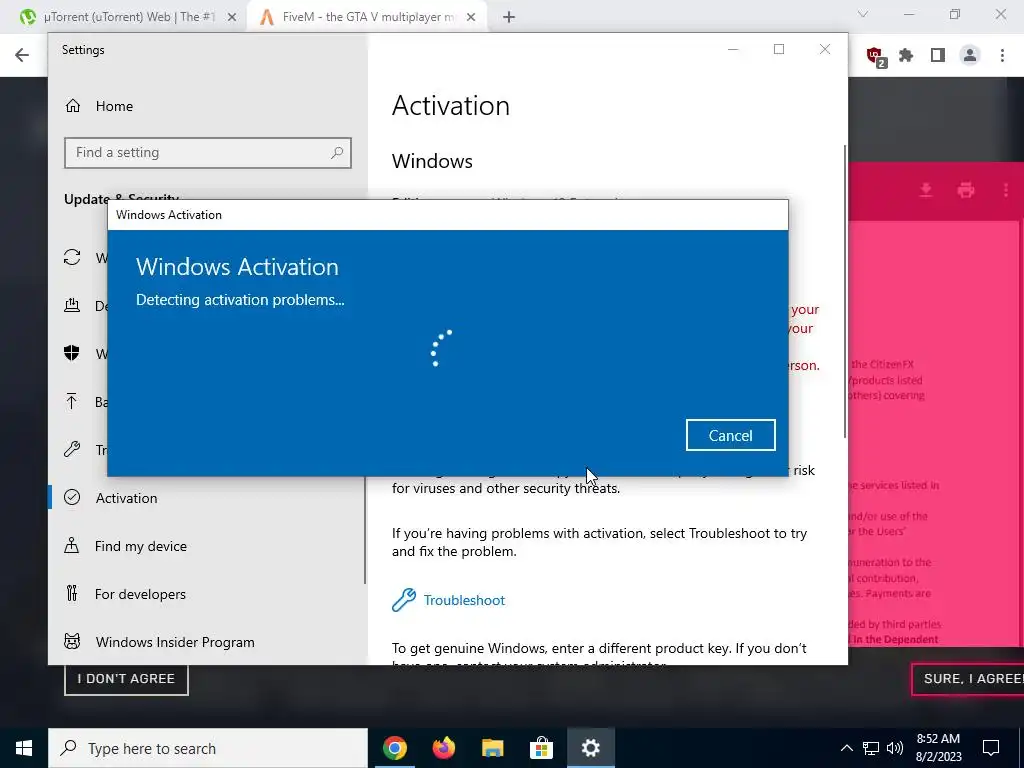The height and width of the screenshot is (768, 1024).
Task: Select the Settings gear in the taskbar
Action: tap(590, 748)
